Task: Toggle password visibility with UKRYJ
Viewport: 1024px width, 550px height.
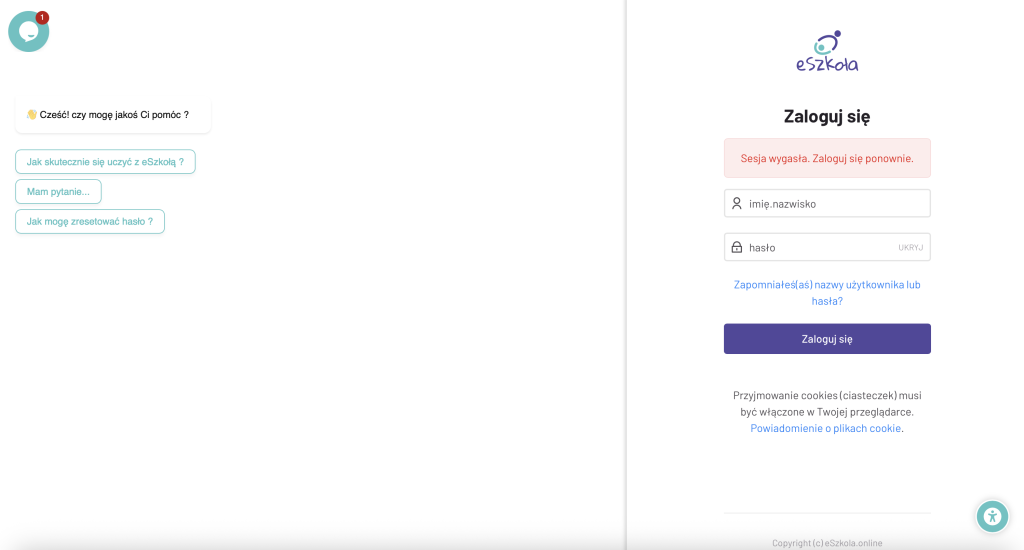Action: (910, 248)
